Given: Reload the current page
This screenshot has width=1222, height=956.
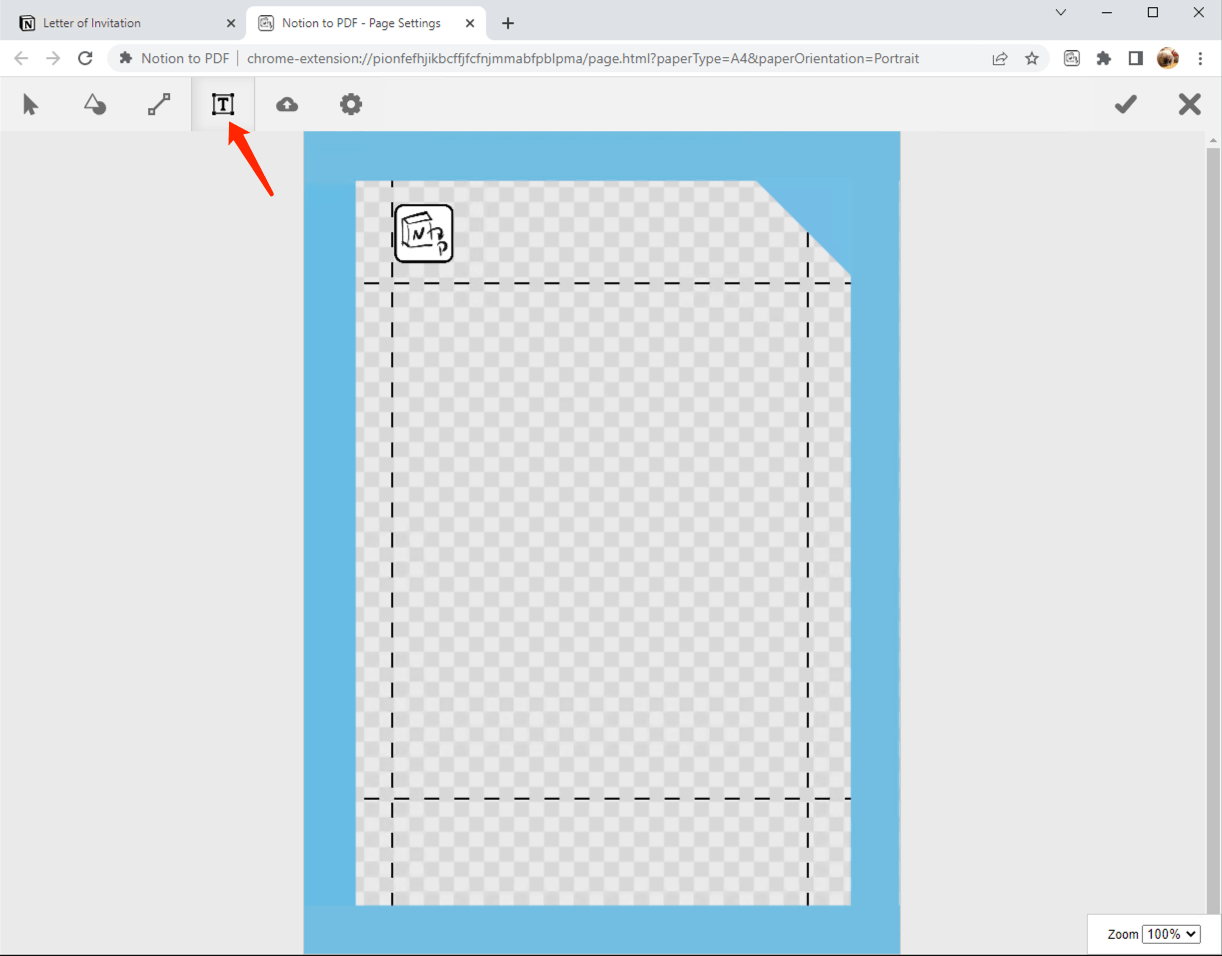Looking at the screenshot, I should coord(85,58).
